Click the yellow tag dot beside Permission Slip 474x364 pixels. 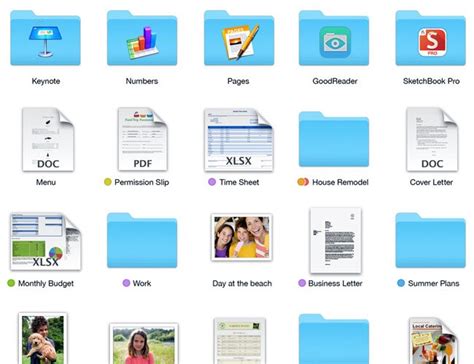pyautogui.click(x=108, y=182)
